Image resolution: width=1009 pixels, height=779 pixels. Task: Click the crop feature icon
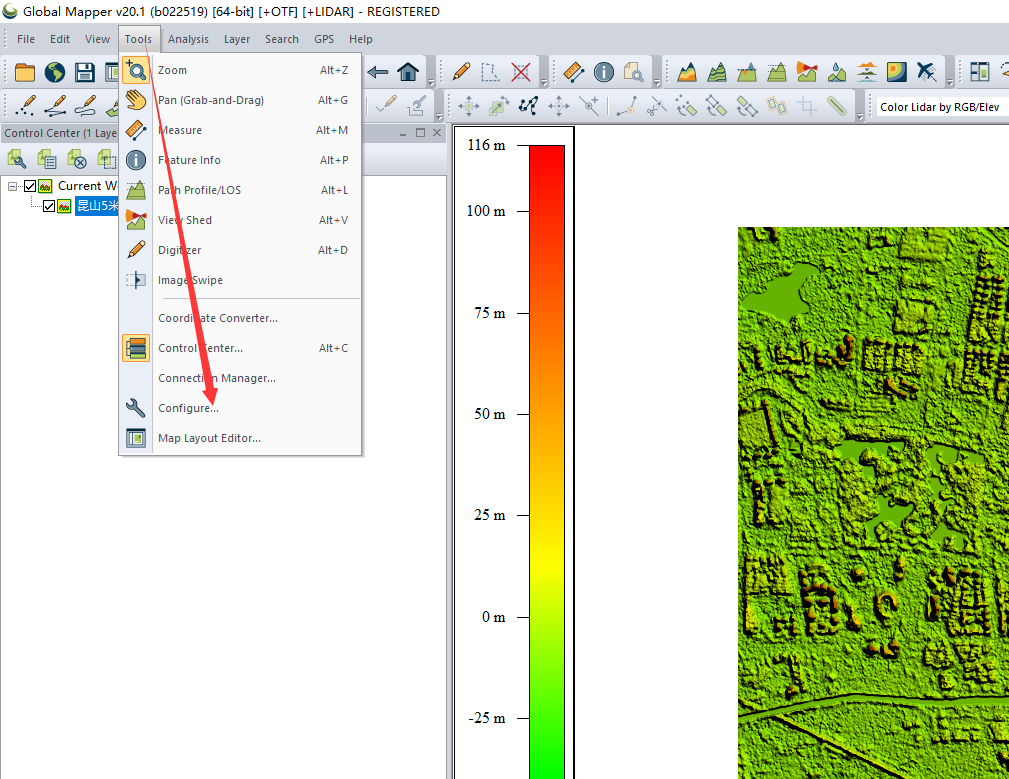pyautogui.click(x=807, y=106)
